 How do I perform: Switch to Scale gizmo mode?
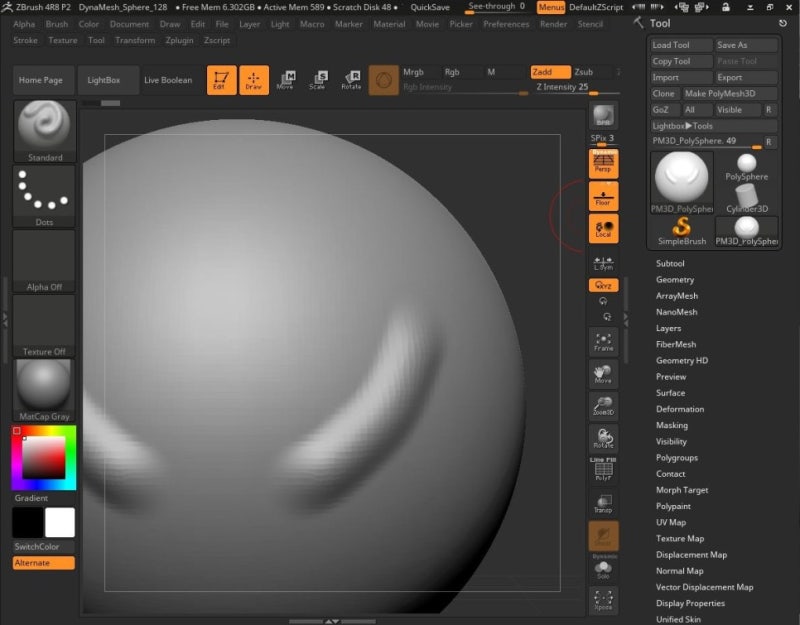(x=318, y=80)
